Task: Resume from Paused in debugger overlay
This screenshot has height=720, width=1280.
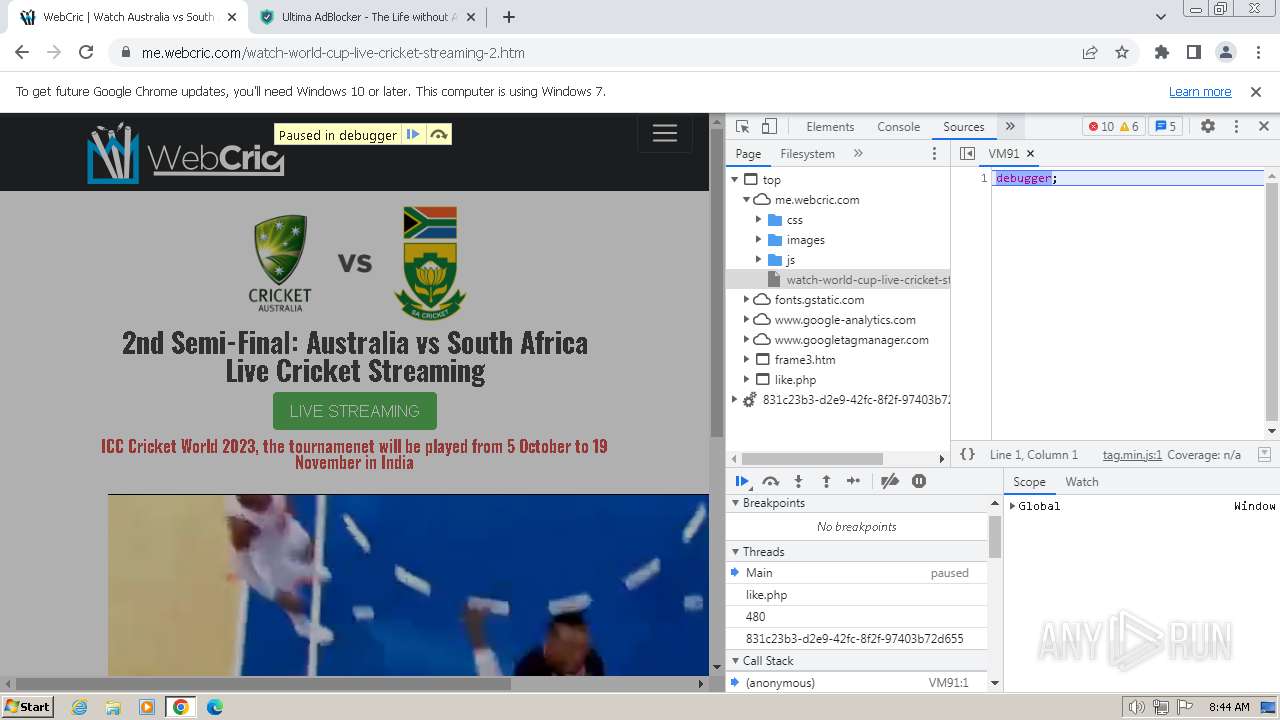Action: pos(413,135)
